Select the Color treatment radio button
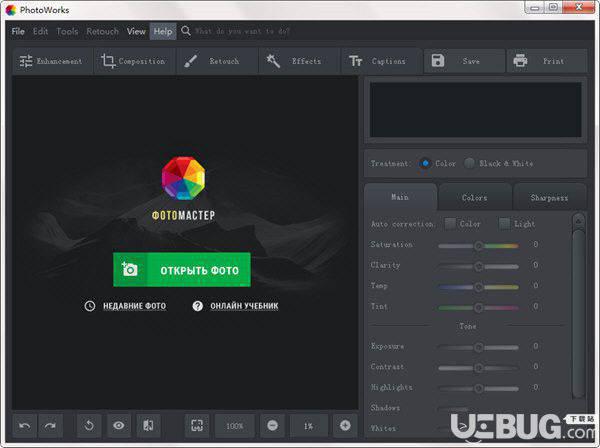Viewport: 600px width, 448px height. 425,163
